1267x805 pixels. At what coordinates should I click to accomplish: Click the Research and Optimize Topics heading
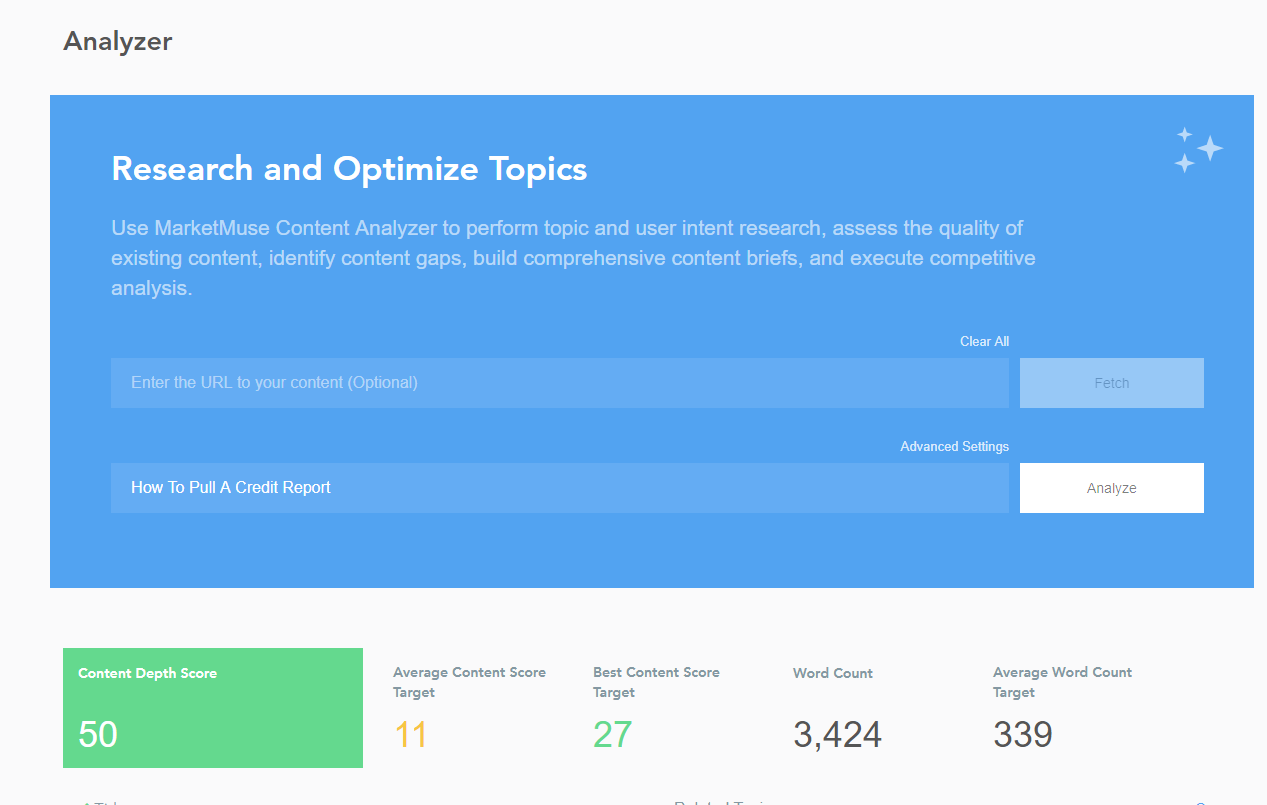tap(349, 169)
